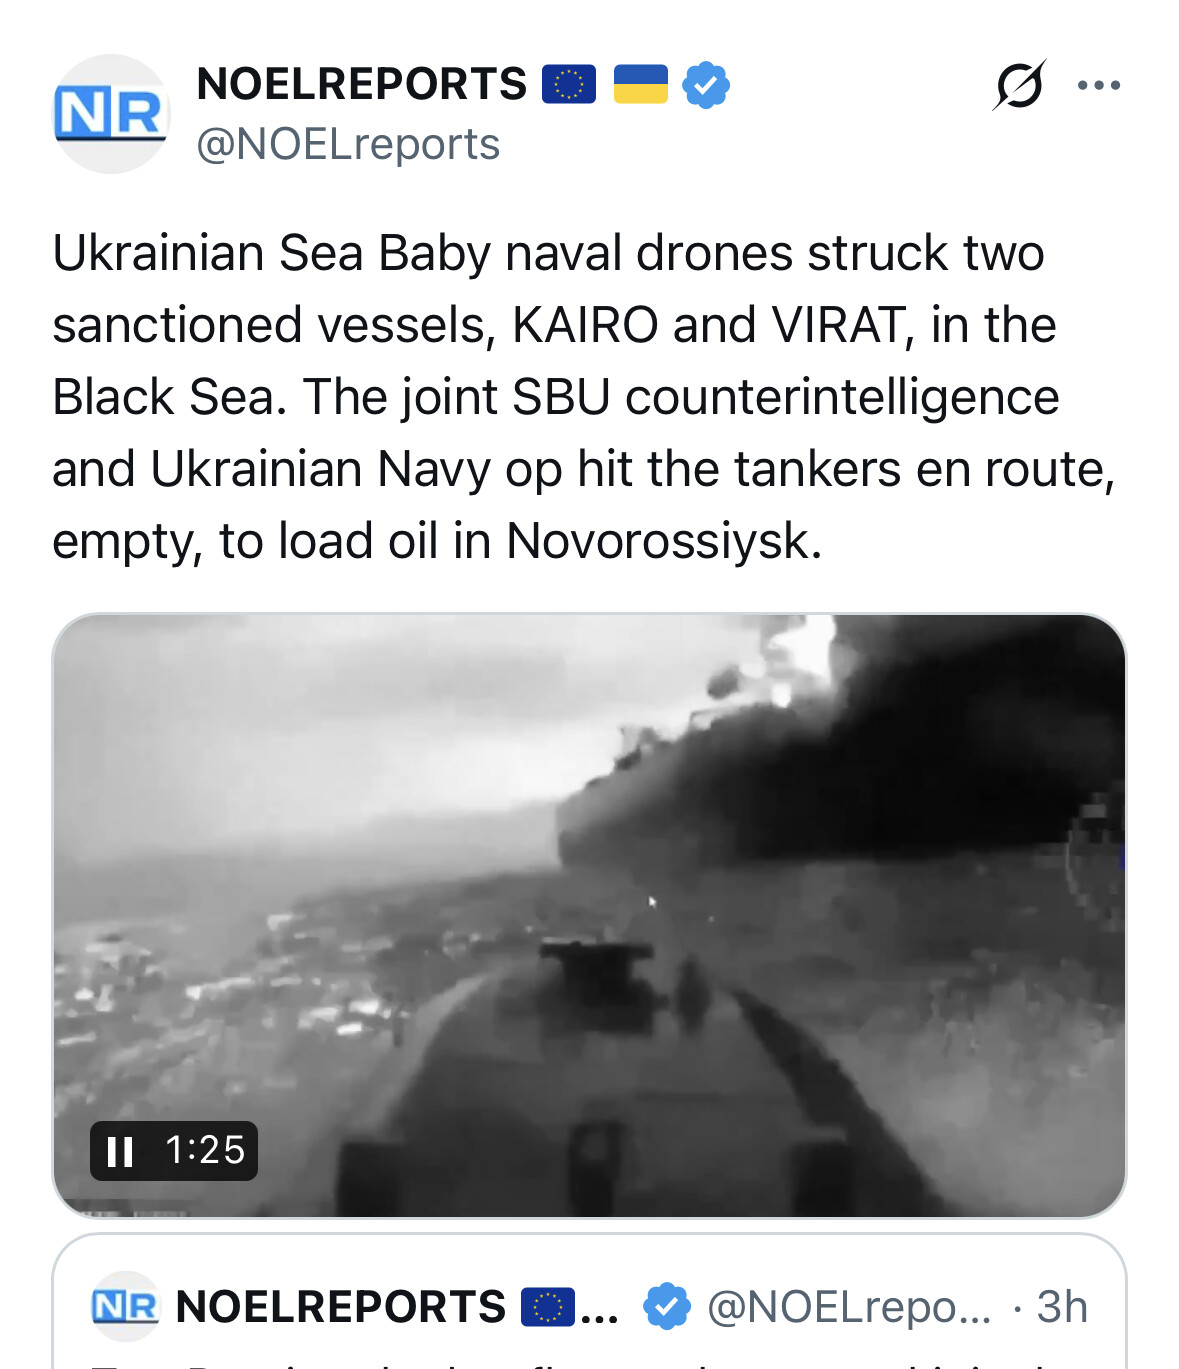
Task: Tap the quoted post's truncated @NOELrepo… handle
Action: click(849, 1307)
